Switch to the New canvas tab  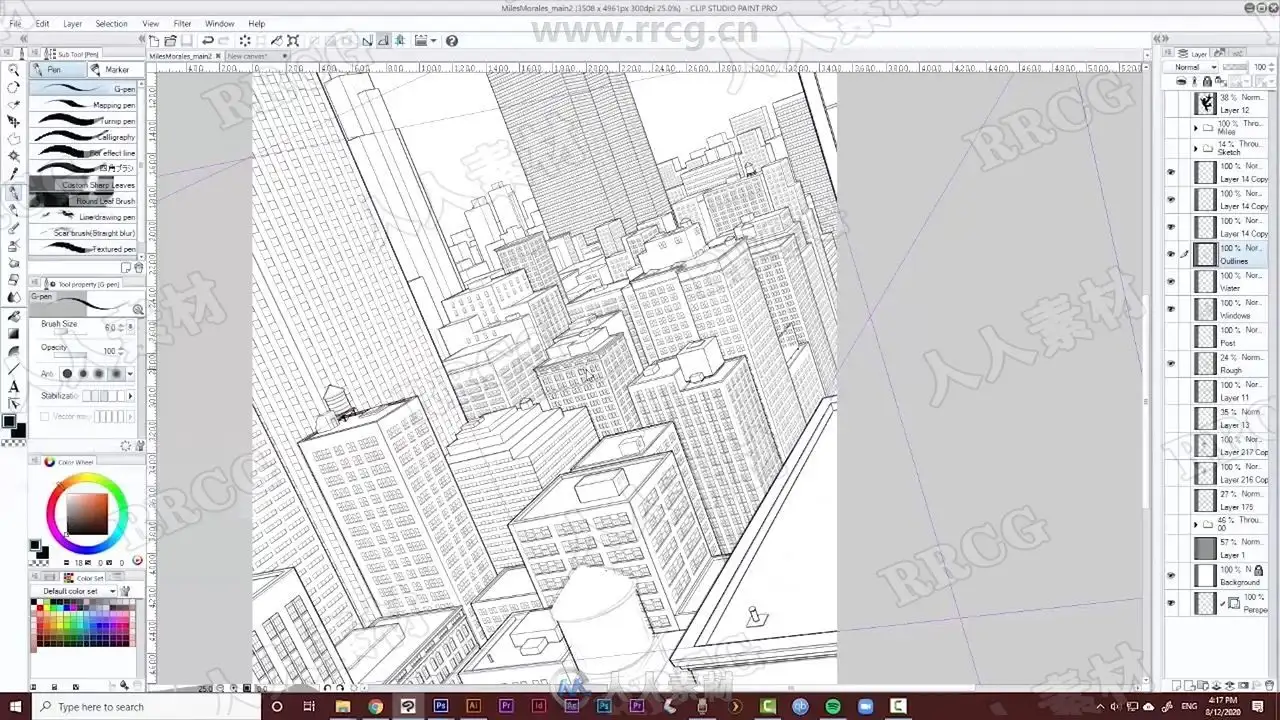point(246,56)
